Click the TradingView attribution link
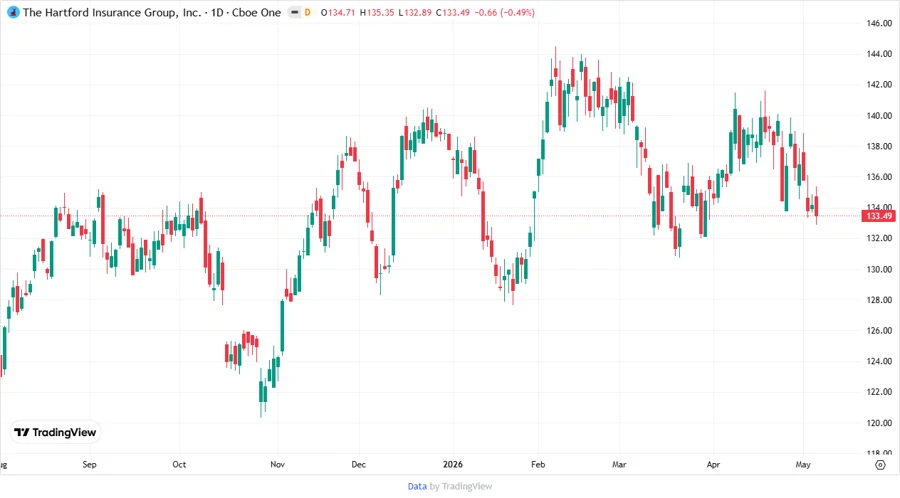Screen dimensions: 900x498 click(x=467, y=487)
